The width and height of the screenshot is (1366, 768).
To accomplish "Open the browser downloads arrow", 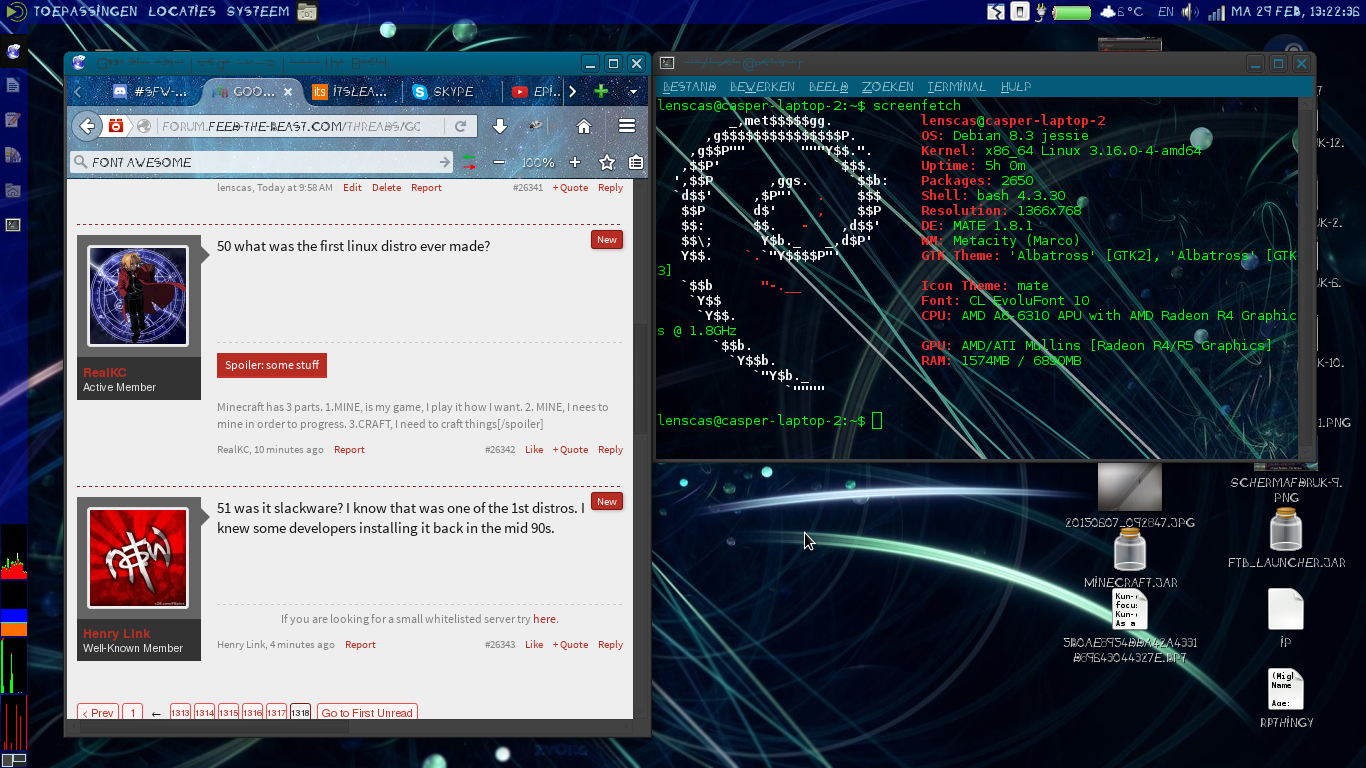I will (x=500, y=126).
